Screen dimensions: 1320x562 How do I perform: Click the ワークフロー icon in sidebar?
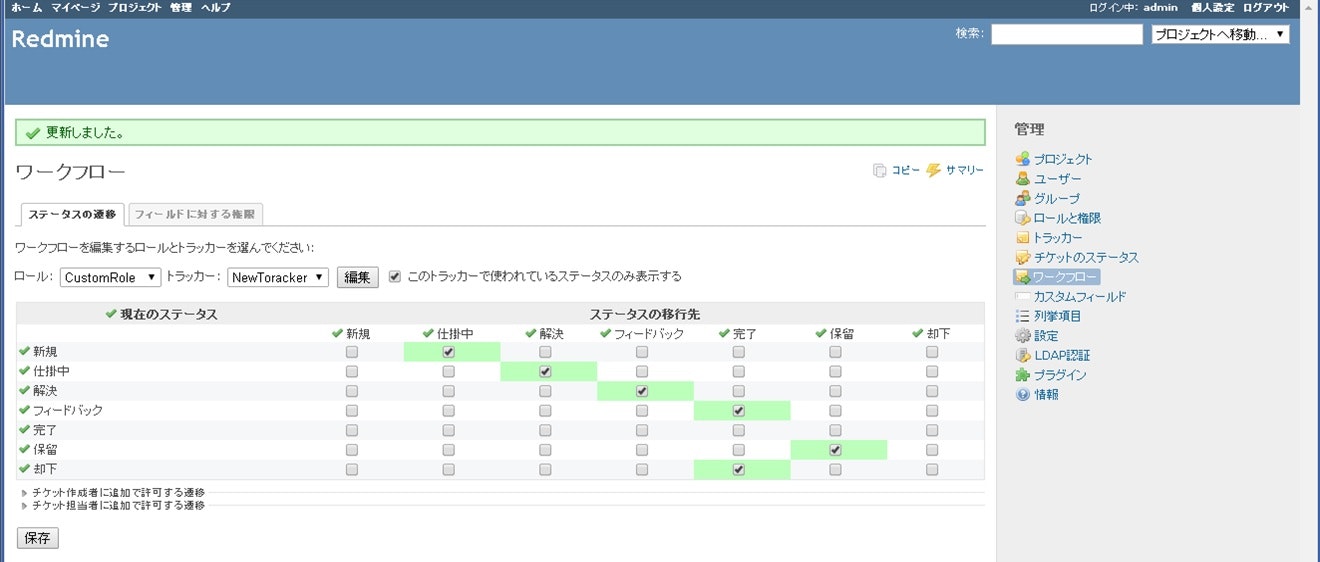1022,277
